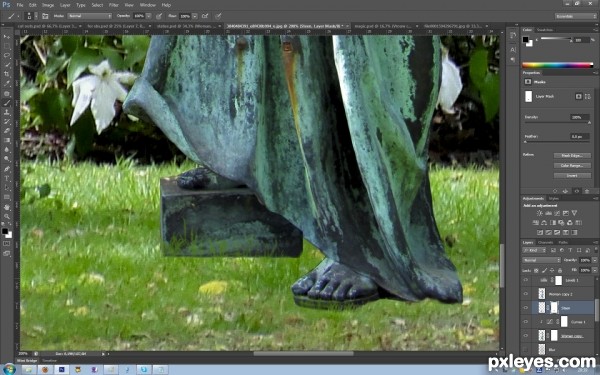Pick a color from the spectrum ramp
Image resolution: width=600 pixels, height=375 pixels.
[558, 65]
